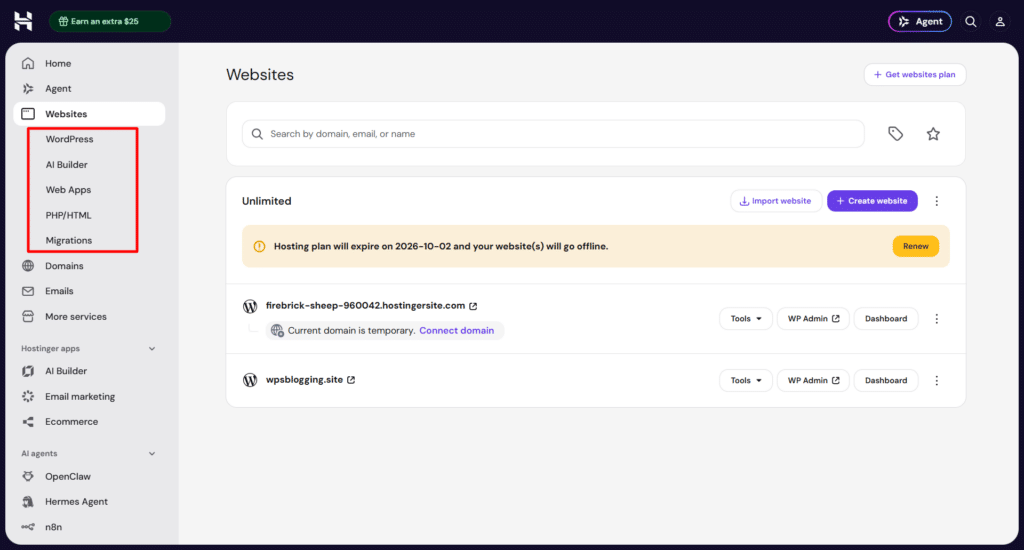Click firebrick-sheep-960042.hostingersite.com domain name
The height and width of the screenshot is (550, 1024).
click(x=366, y=306)
